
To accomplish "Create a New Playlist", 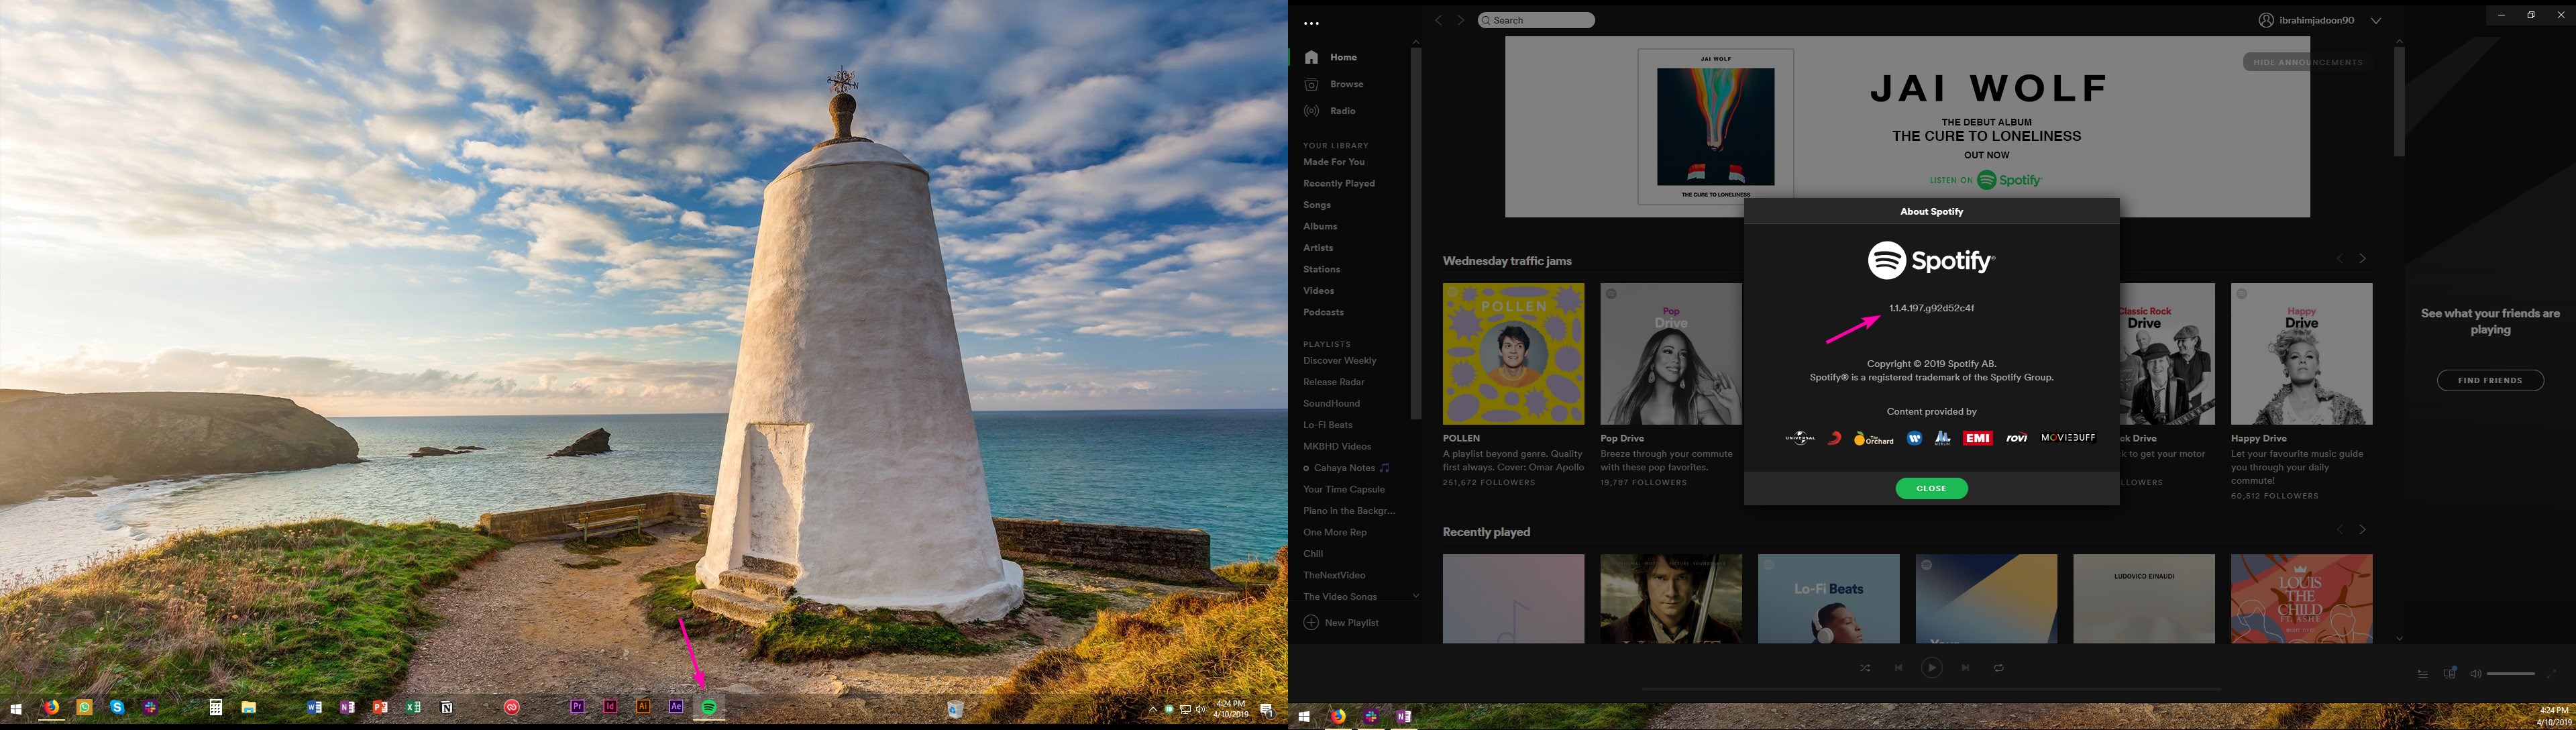I will pyautogui.click(x=1341, y=623).
